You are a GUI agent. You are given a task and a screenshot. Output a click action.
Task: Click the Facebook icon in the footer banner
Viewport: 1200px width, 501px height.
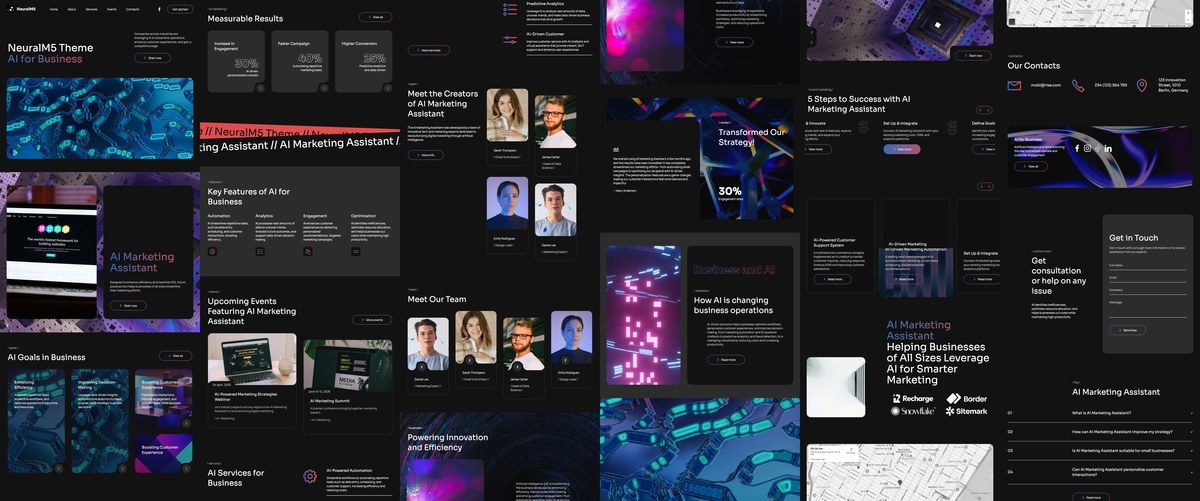pyautogui.click(x=1078, y=148)
